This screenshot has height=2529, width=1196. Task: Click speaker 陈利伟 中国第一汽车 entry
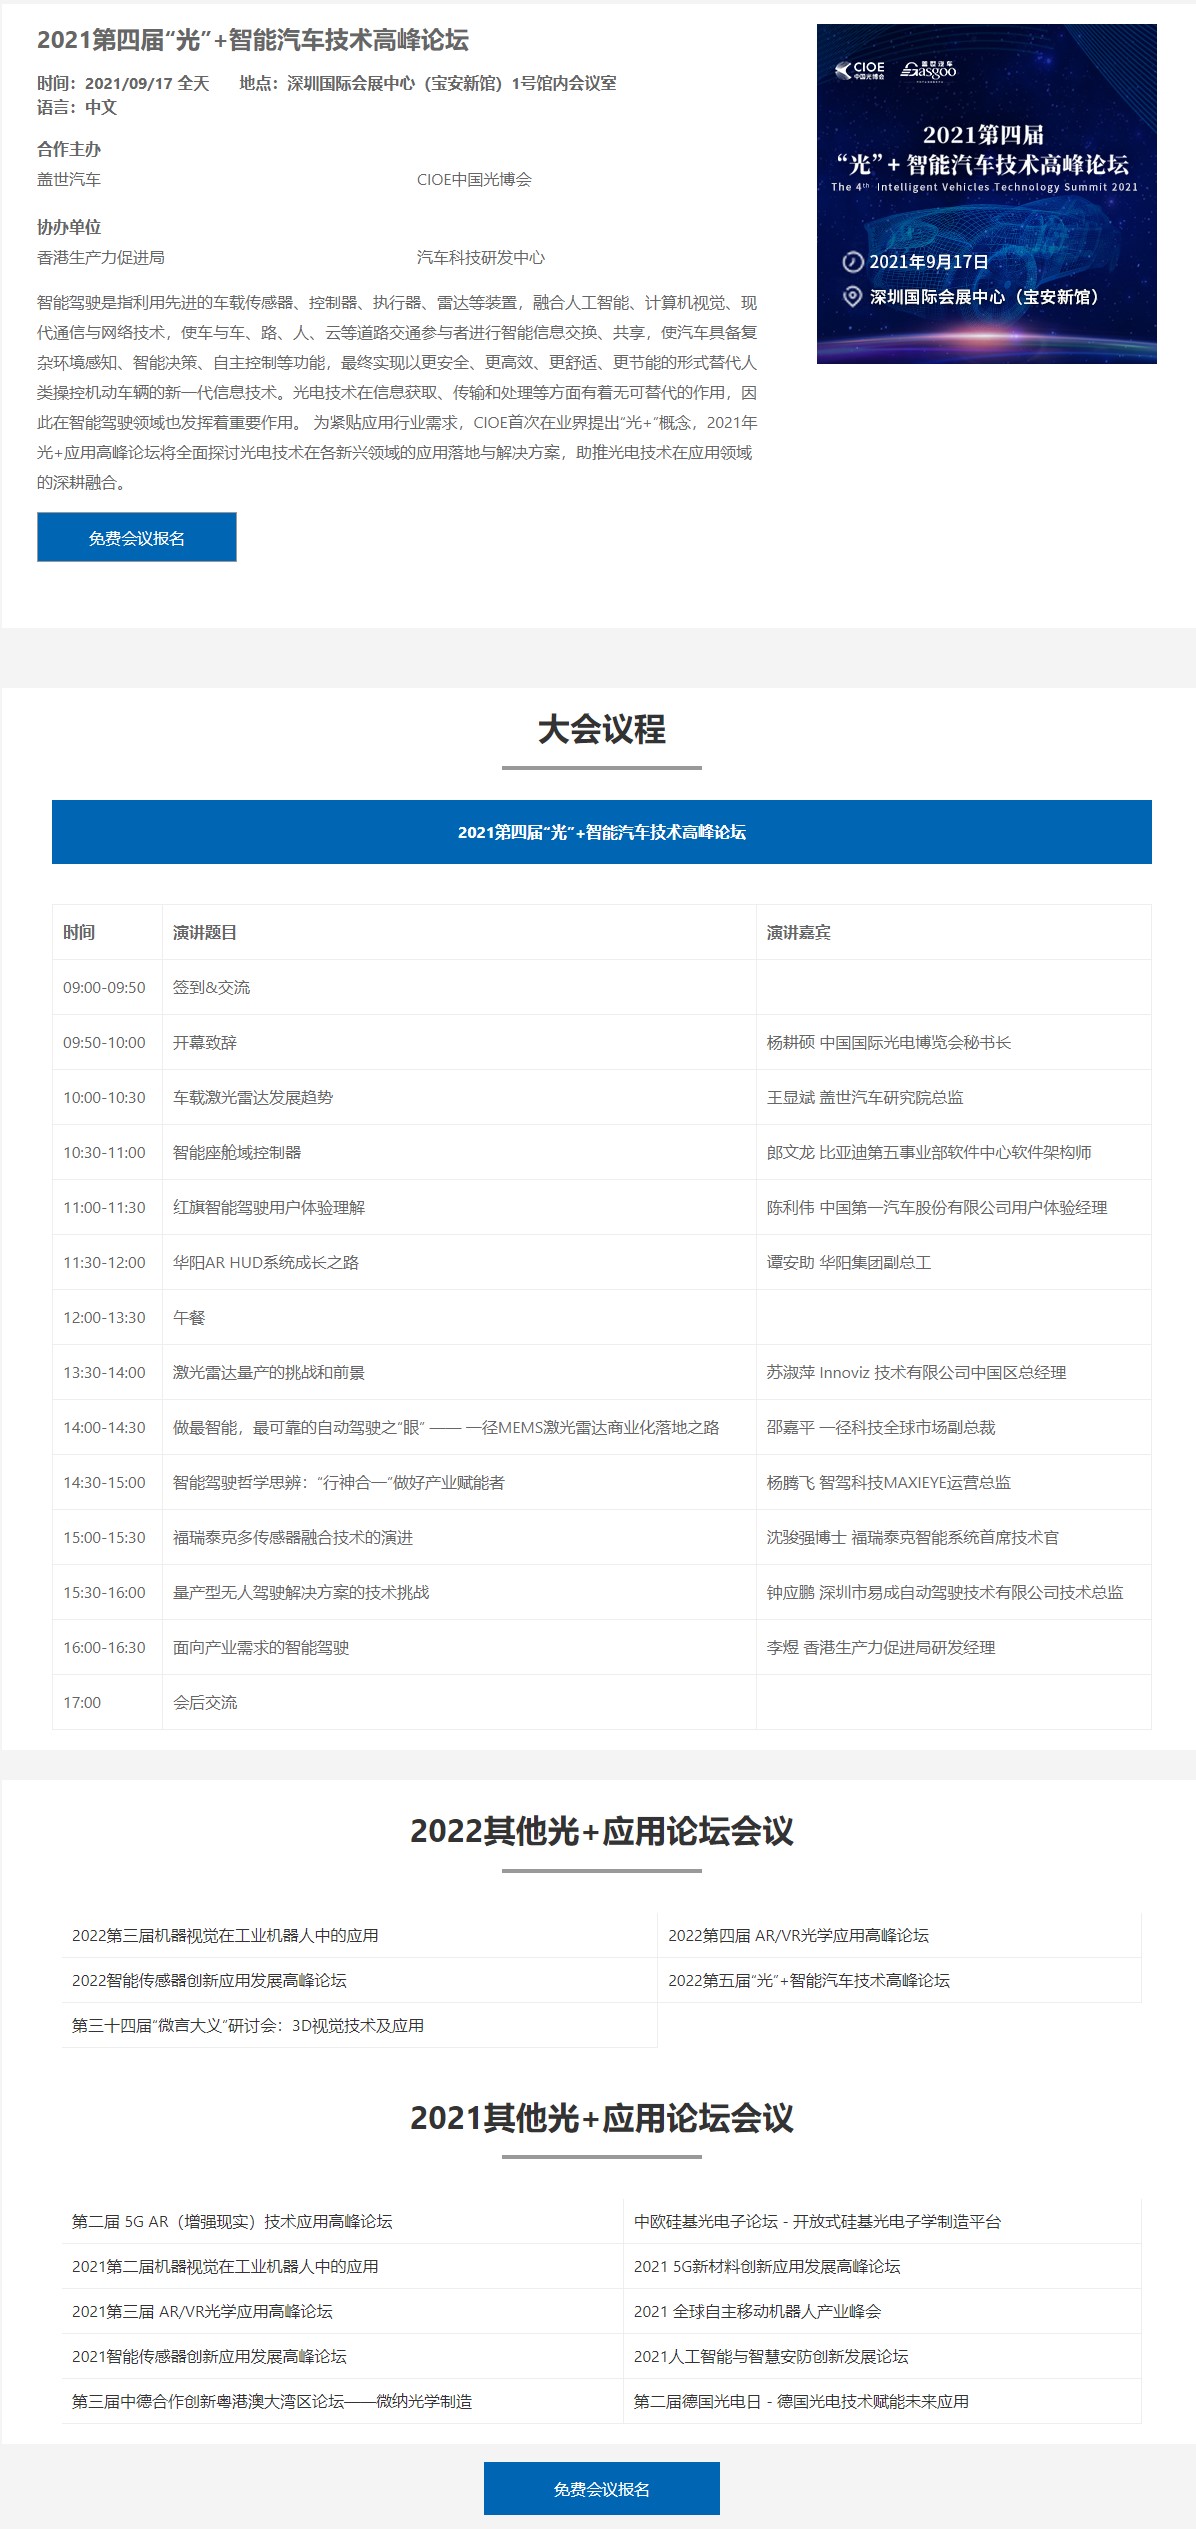pyautogui.click(x=937, y=1207)
